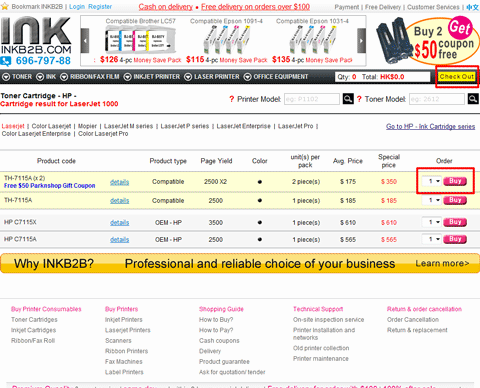Open Cash coupons footer link
Image resolution: width=480 pixels, height=388 pixels.
tap(219, 341)
